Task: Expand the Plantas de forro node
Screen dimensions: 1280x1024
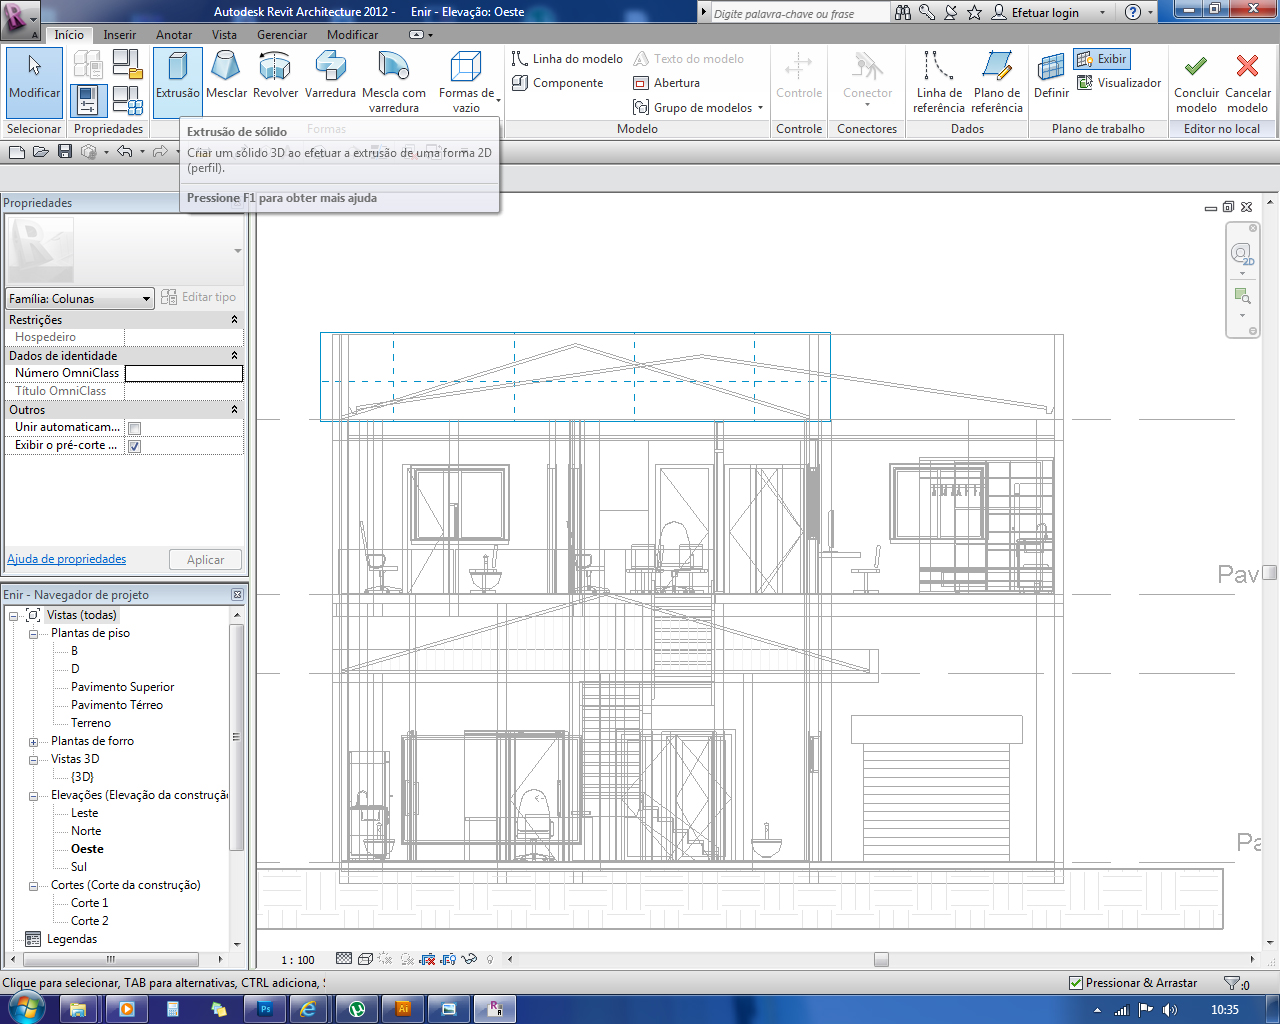Action: click(x=33, y=742)
